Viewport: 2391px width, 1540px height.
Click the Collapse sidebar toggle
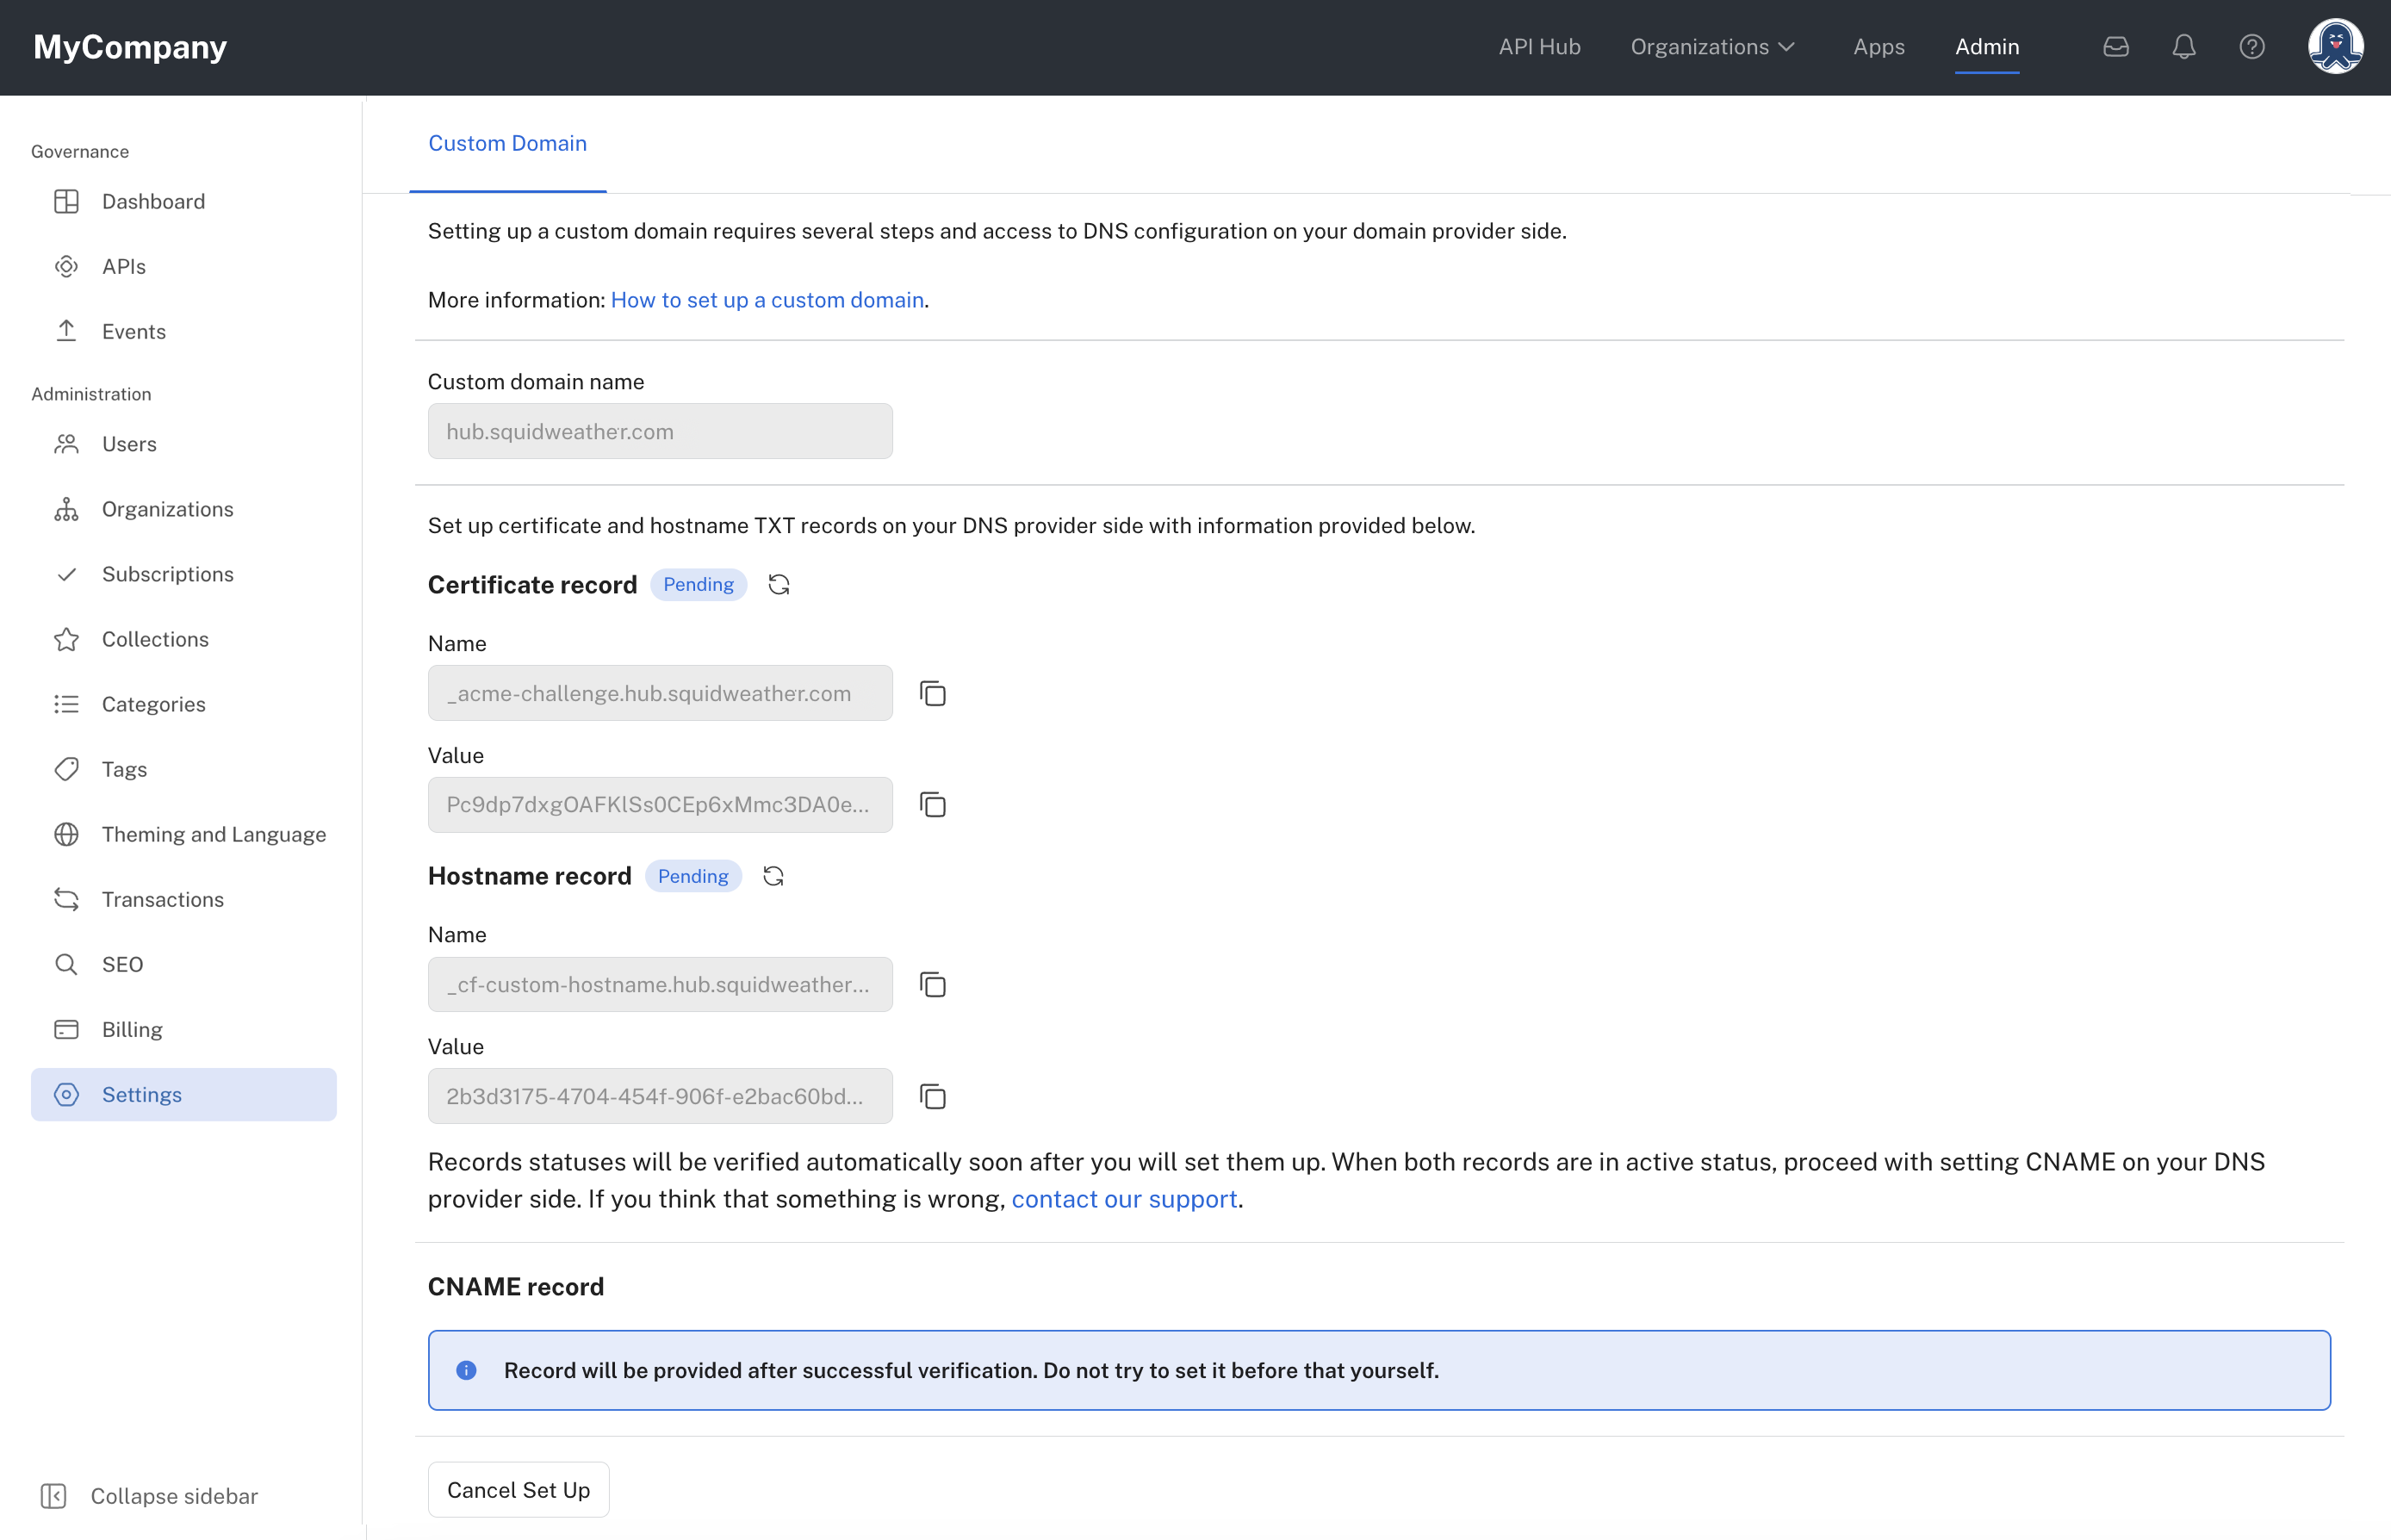(x=54, y=1494)
